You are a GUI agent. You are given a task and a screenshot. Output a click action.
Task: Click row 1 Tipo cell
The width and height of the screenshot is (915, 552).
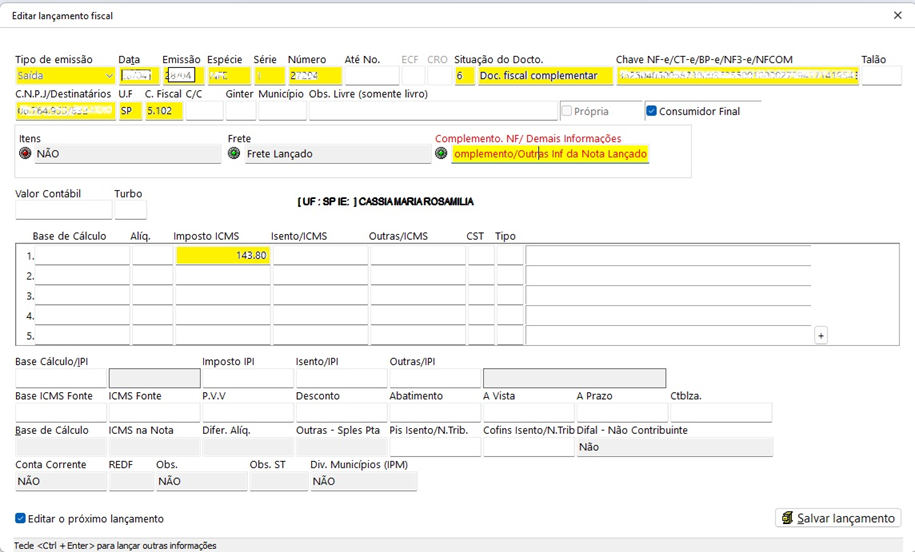pyautogui.click(x=510, y=256)
